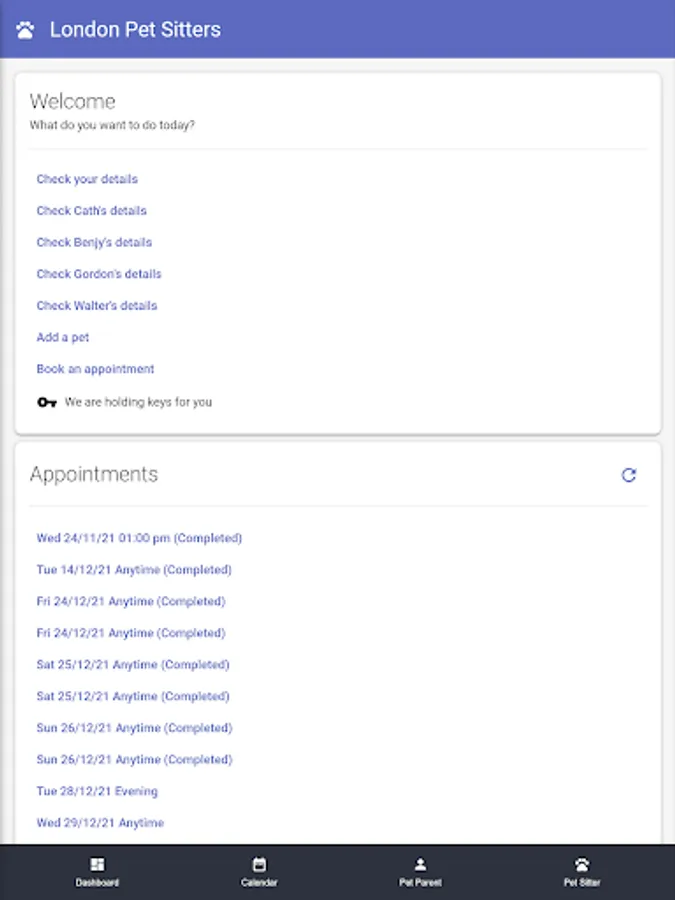Click Add a pet link

pos(63,338)
